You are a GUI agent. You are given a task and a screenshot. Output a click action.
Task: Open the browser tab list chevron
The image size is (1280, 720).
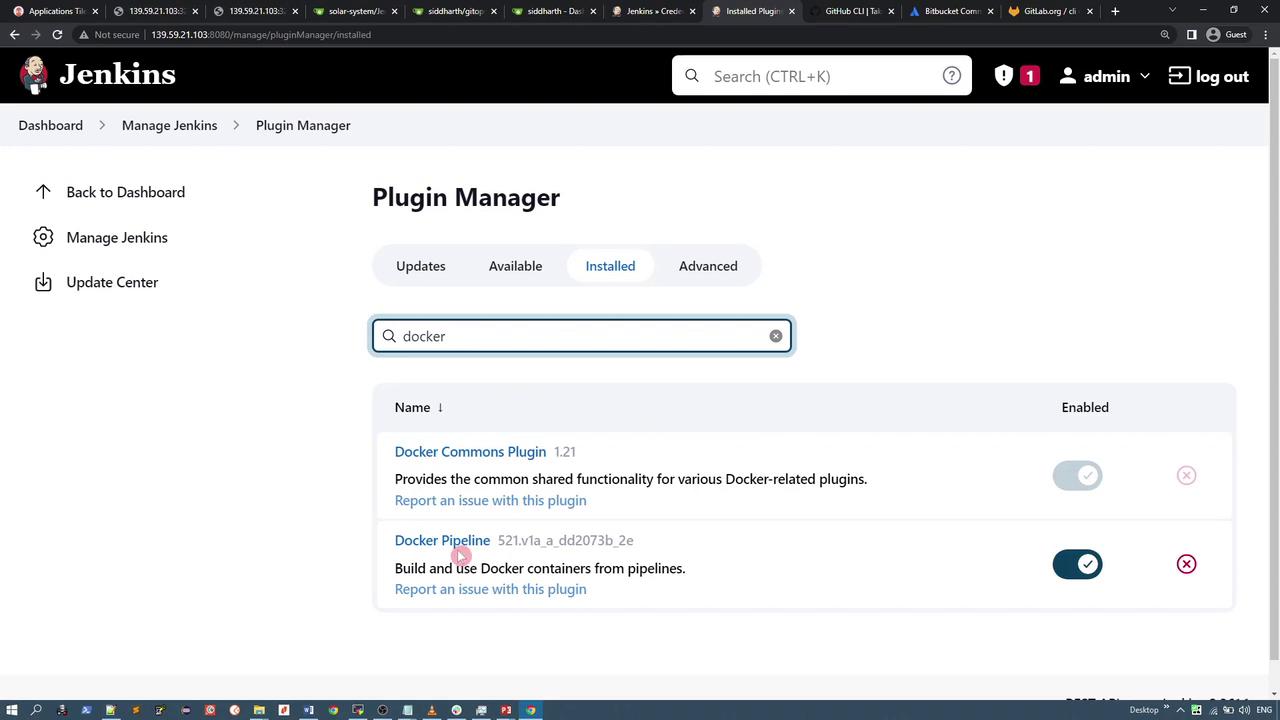pos(1172,11)
